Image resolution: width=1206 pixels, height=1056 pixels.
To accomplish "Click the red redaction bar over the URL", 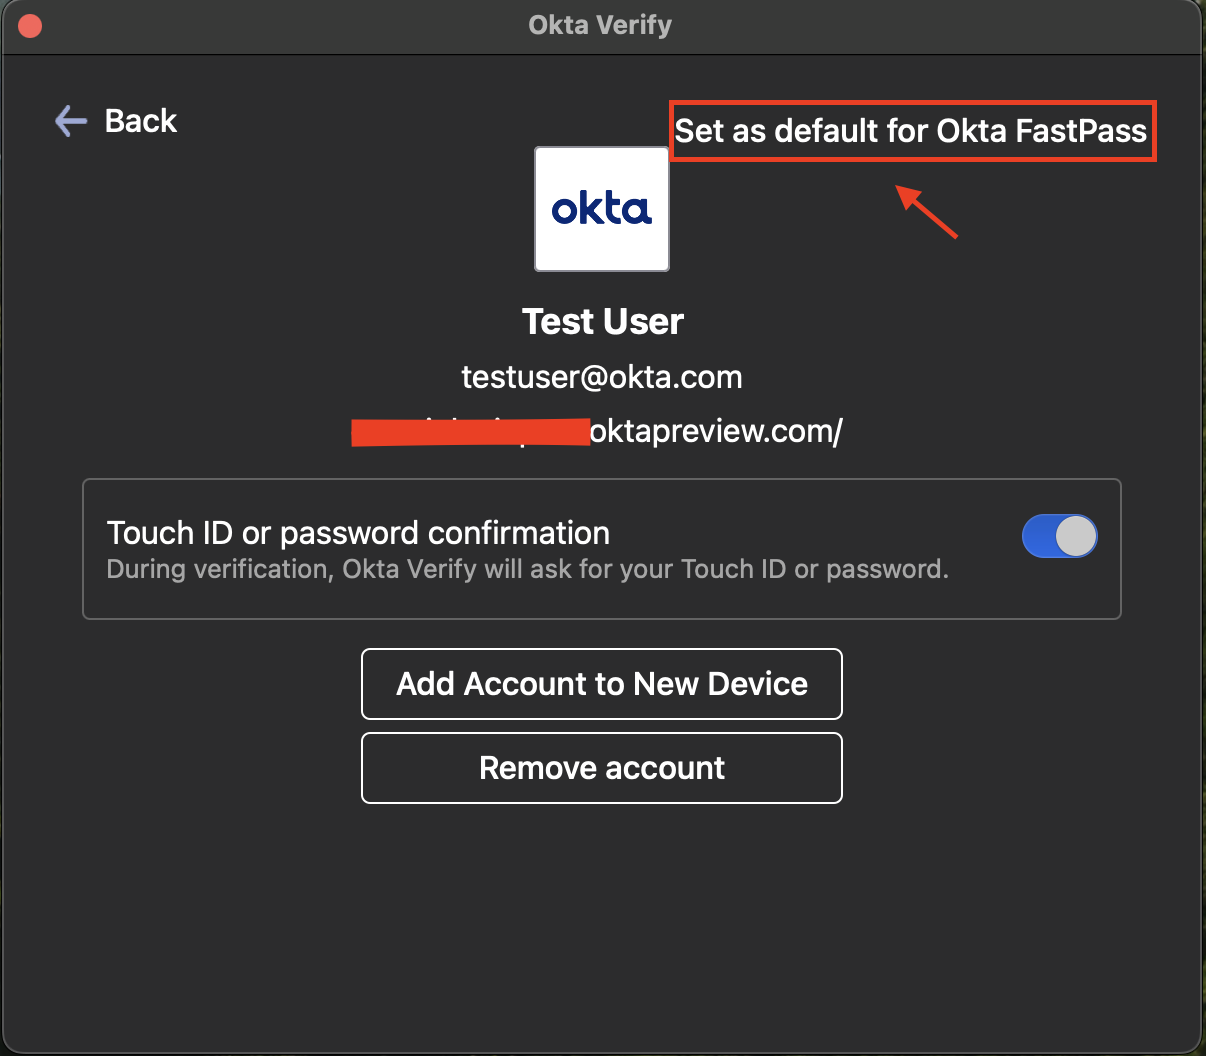I will (470, 432).
